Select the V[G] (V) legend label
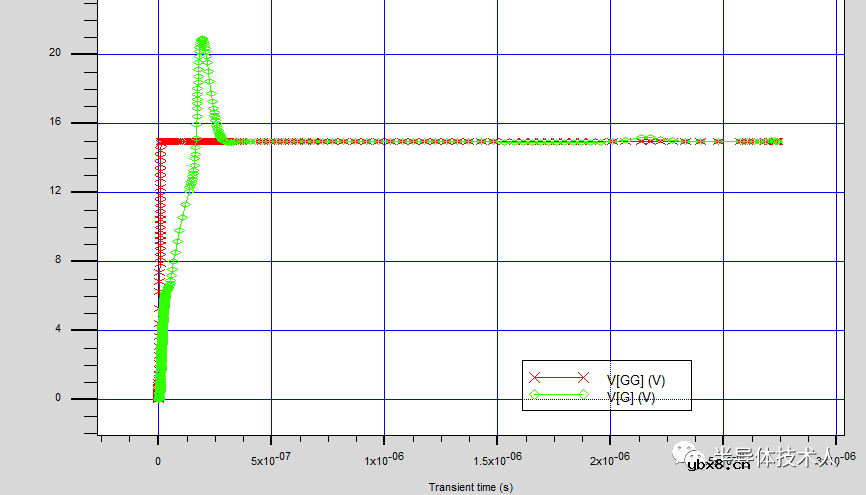This screenshot has width=866, height=495. [631, 397]
